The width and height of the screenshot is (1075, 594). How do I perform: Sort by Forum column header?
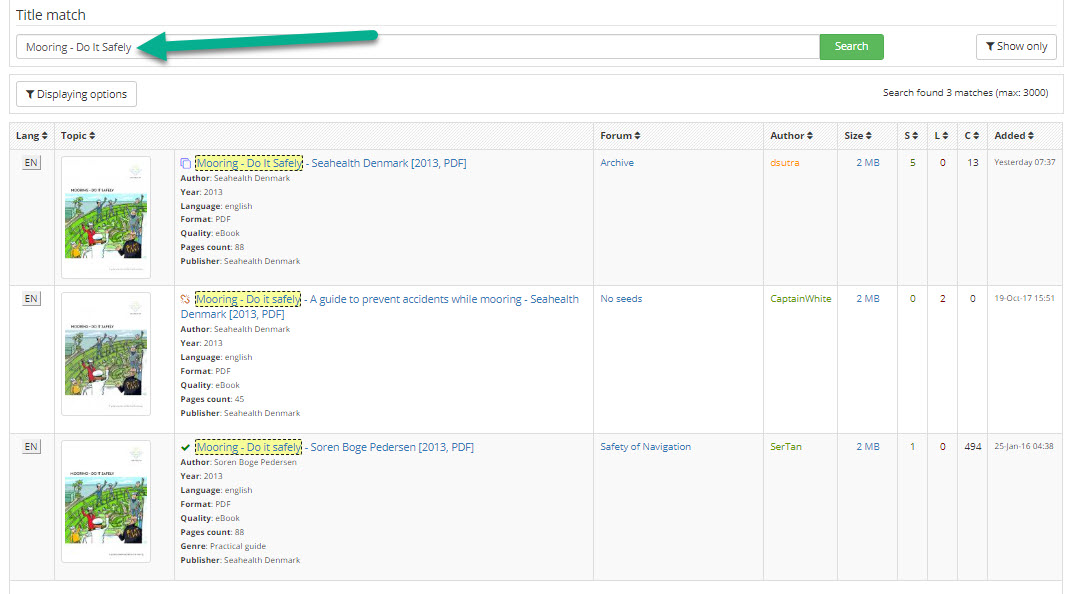620,136
